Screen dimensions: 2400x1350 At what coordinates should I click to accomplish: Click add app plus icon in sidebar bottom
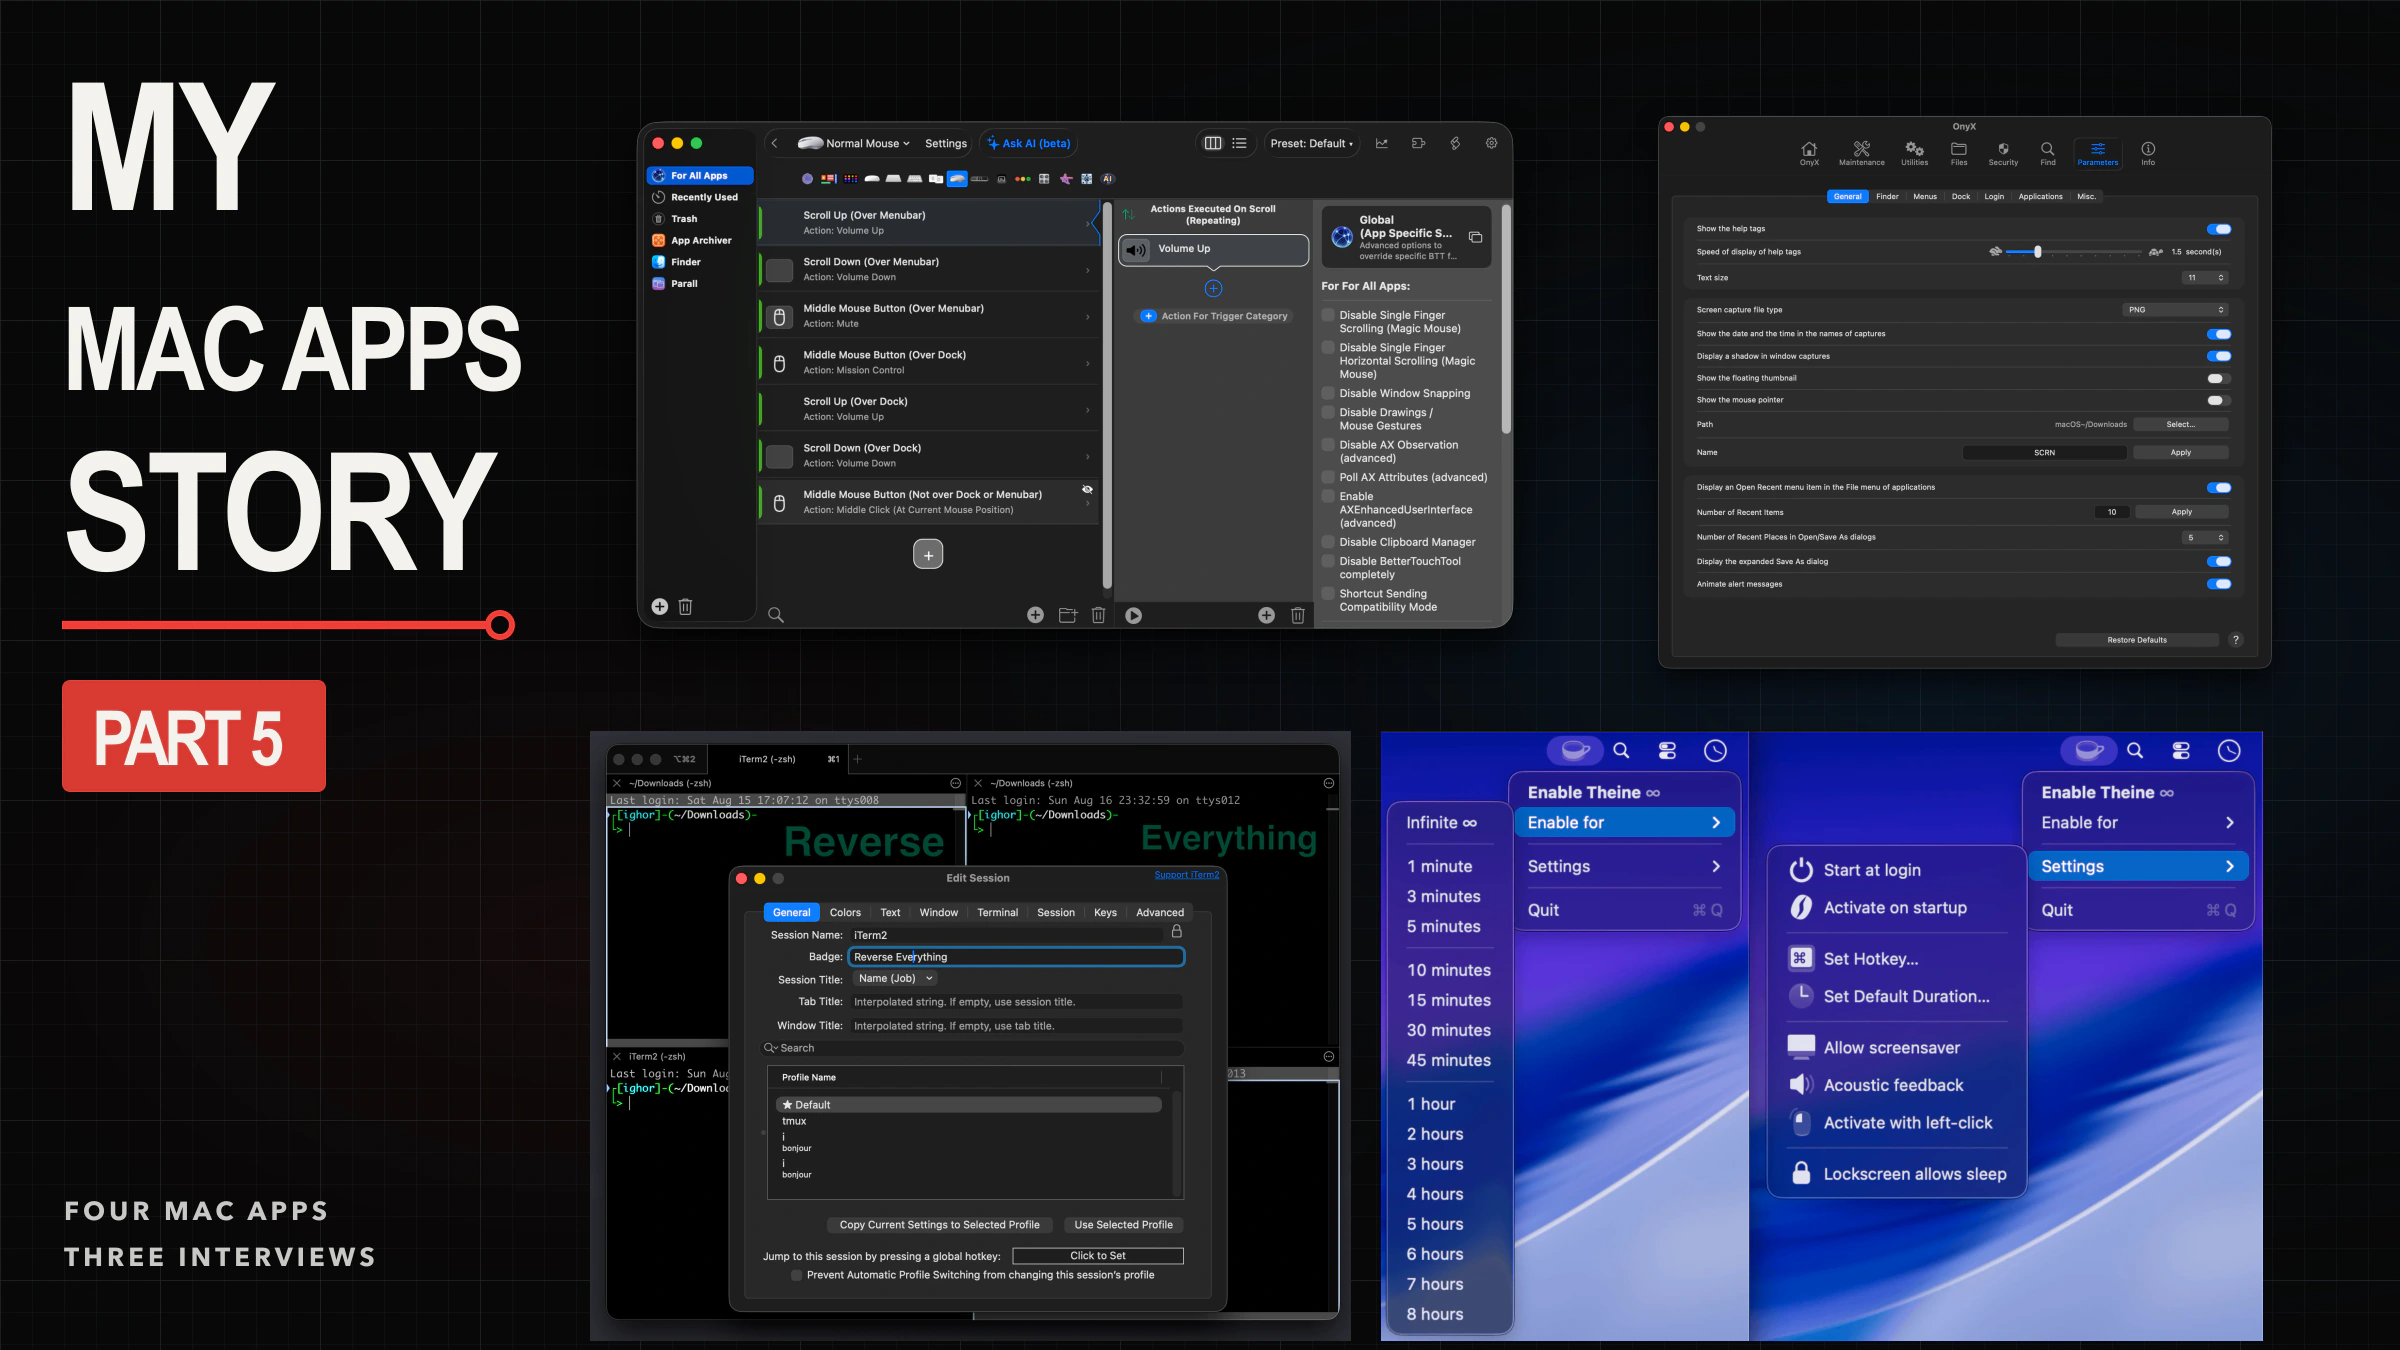659,606
